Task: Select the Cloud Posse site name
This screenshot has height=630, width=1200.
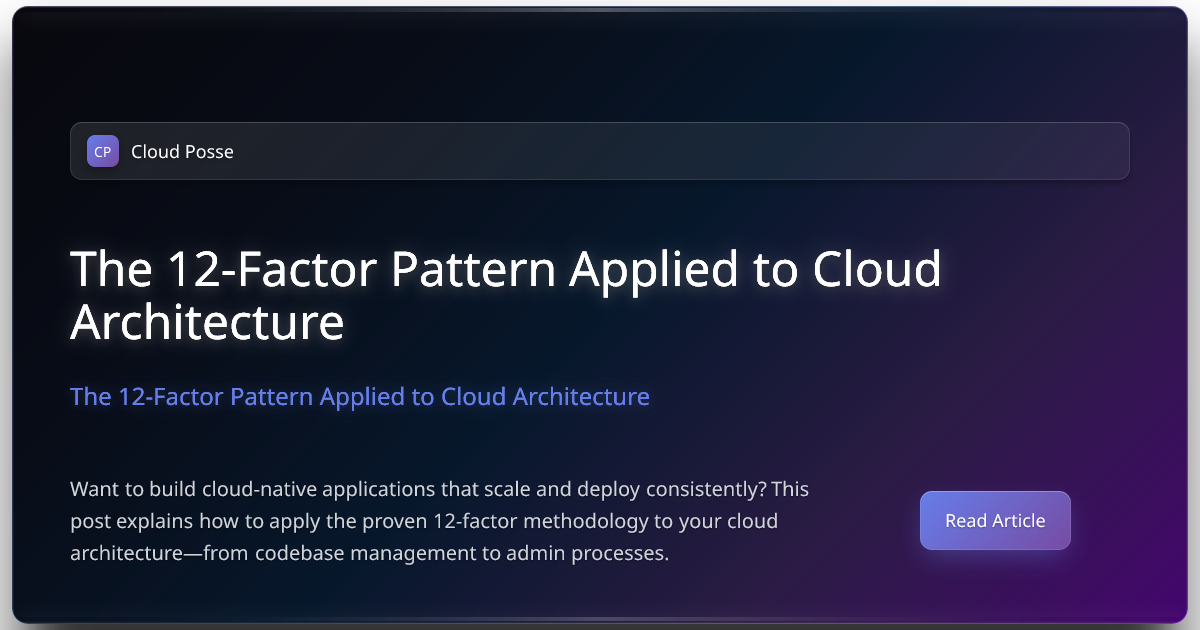Action: click(x=182, y=152)
